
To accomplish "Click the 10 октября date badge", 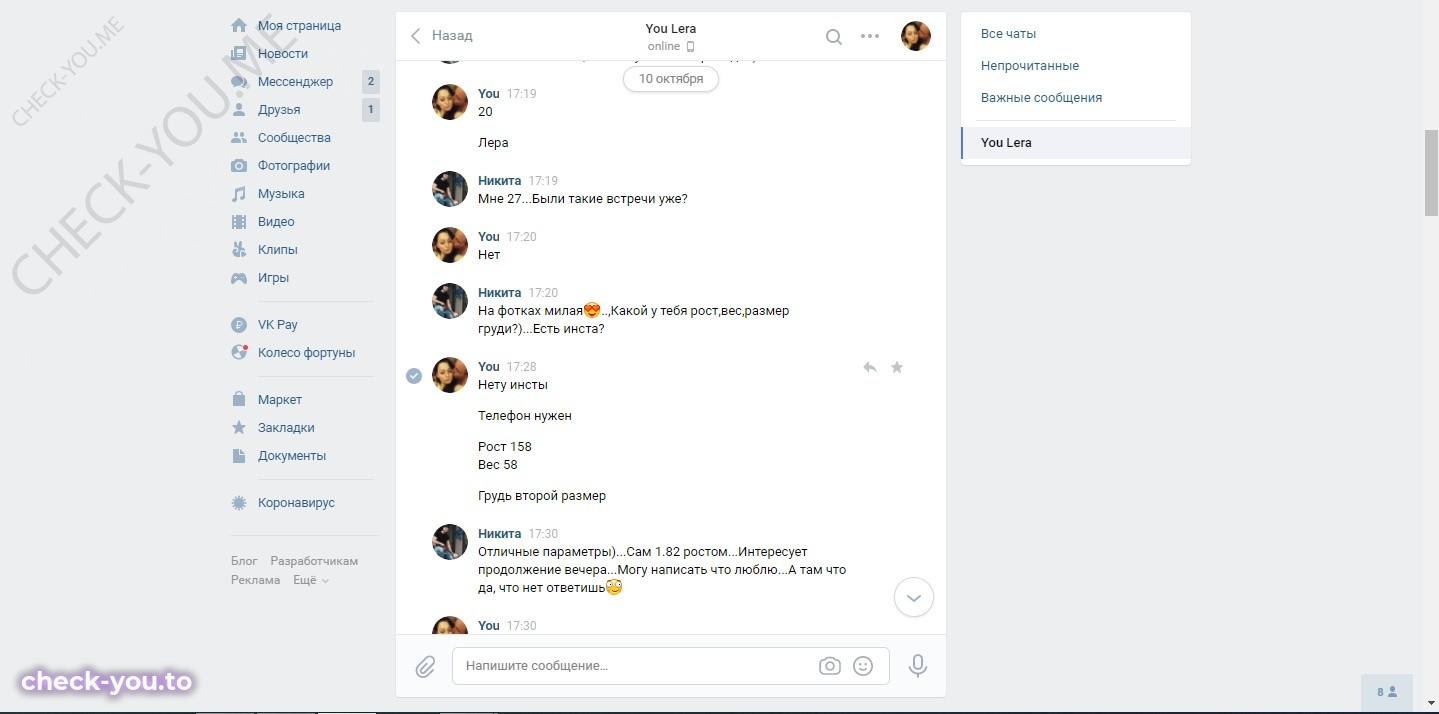I will tap(671, 79).
